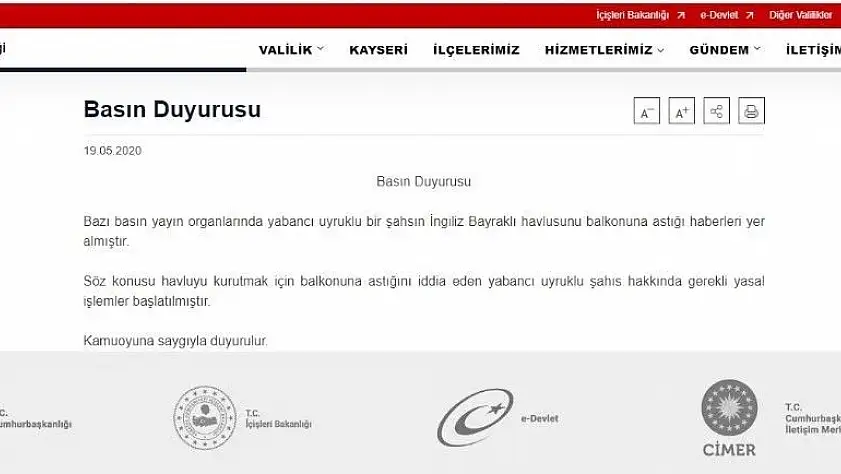This screenshot has height=474, width=841.
Task: Click the arrow icon beside İçişleri Bakanlığı
Action: click(x=681, y=16)
